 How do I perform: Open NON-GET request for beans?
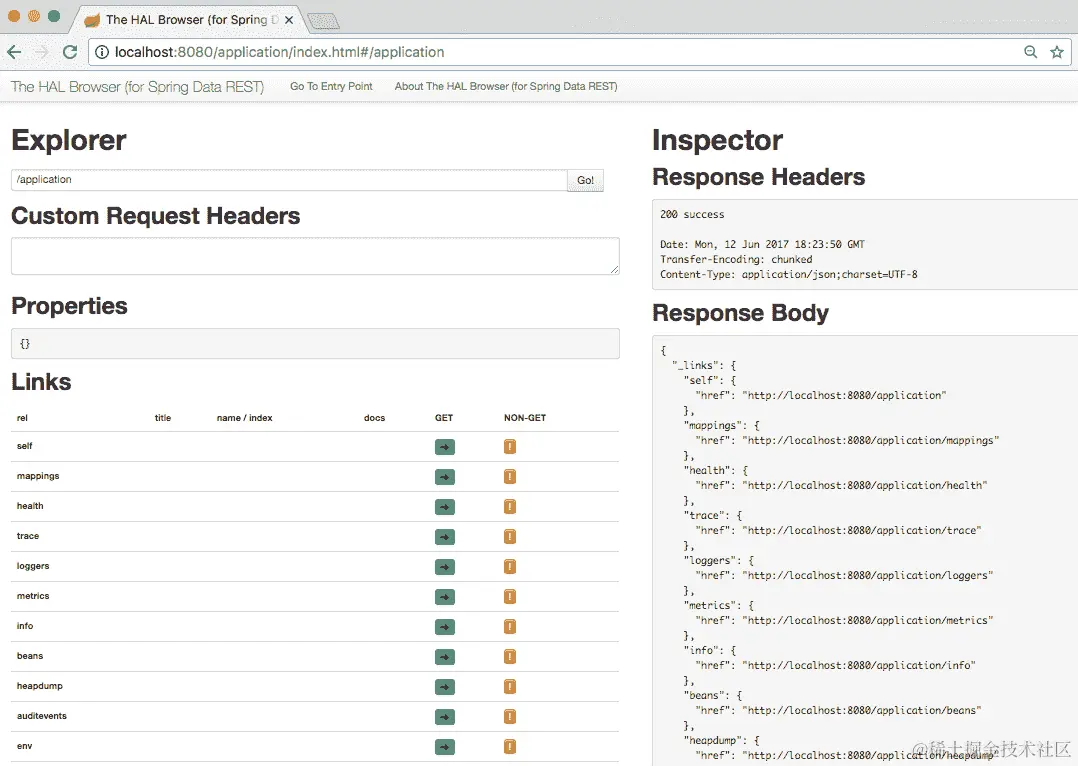click(x=510, y=657)
